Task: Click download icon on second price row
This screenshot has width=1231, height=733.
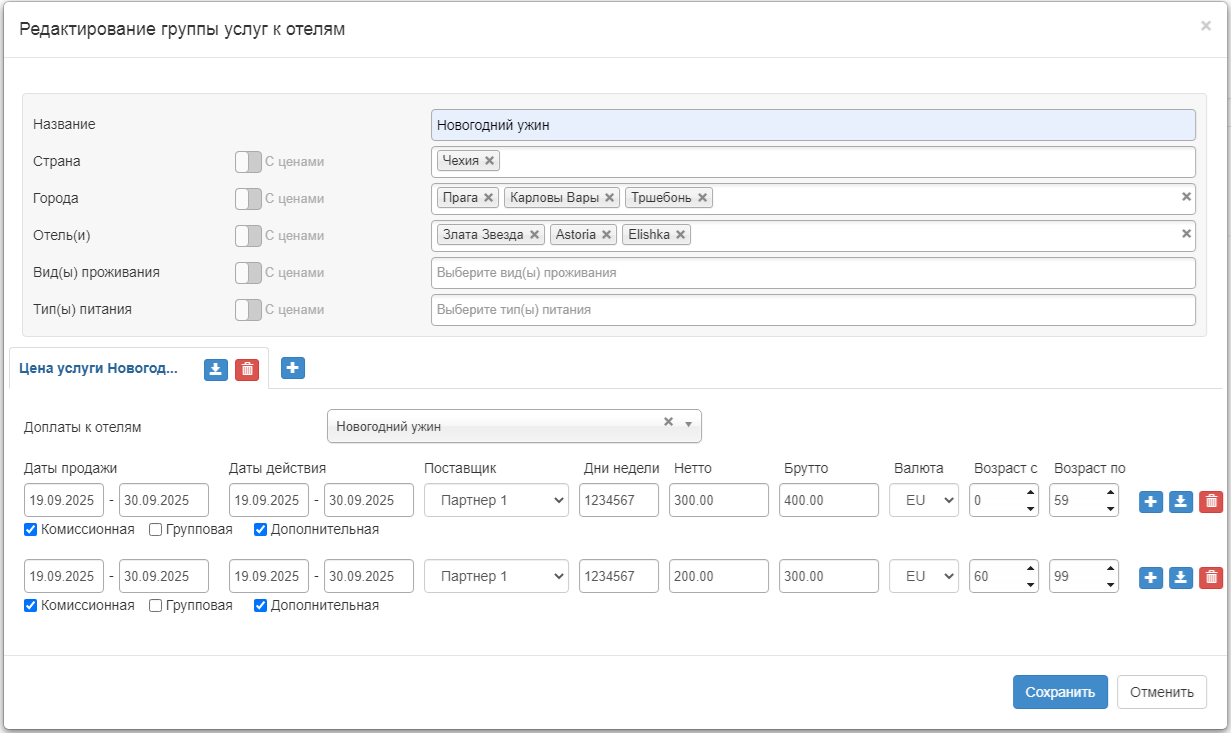Action: [1181, 577]
